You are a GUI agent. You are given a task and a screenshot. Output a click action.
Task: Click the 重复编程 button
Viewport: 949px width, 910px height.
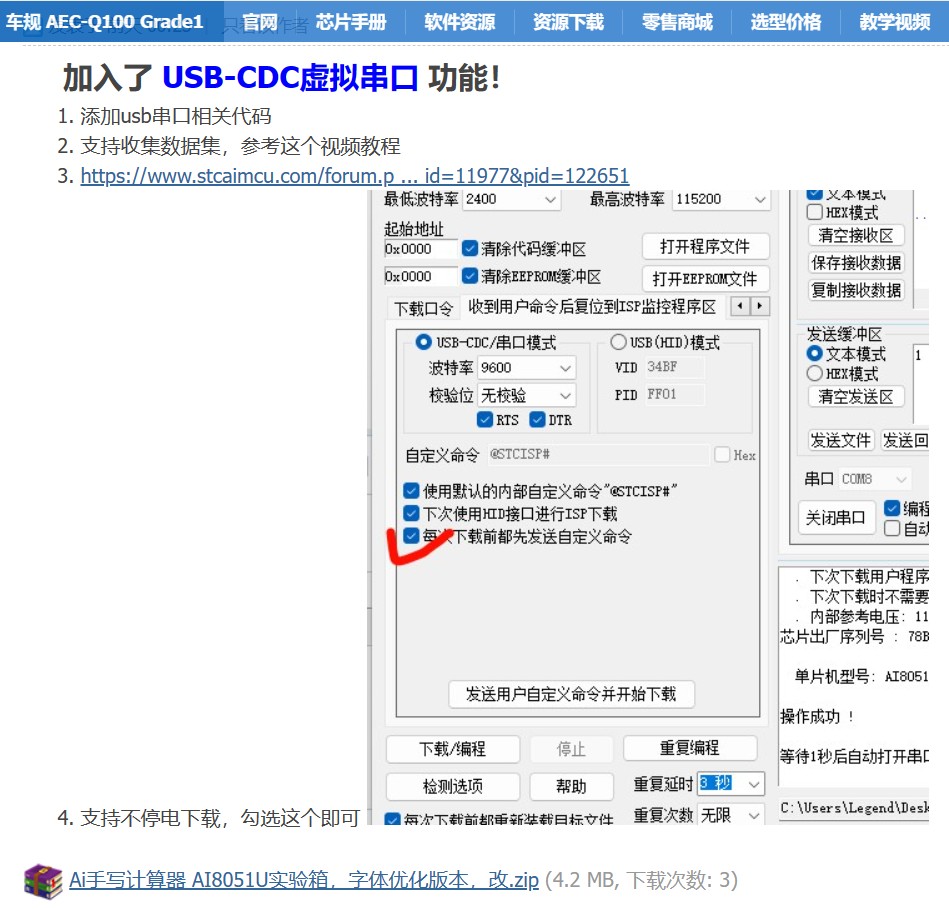[x=690, y=748]
